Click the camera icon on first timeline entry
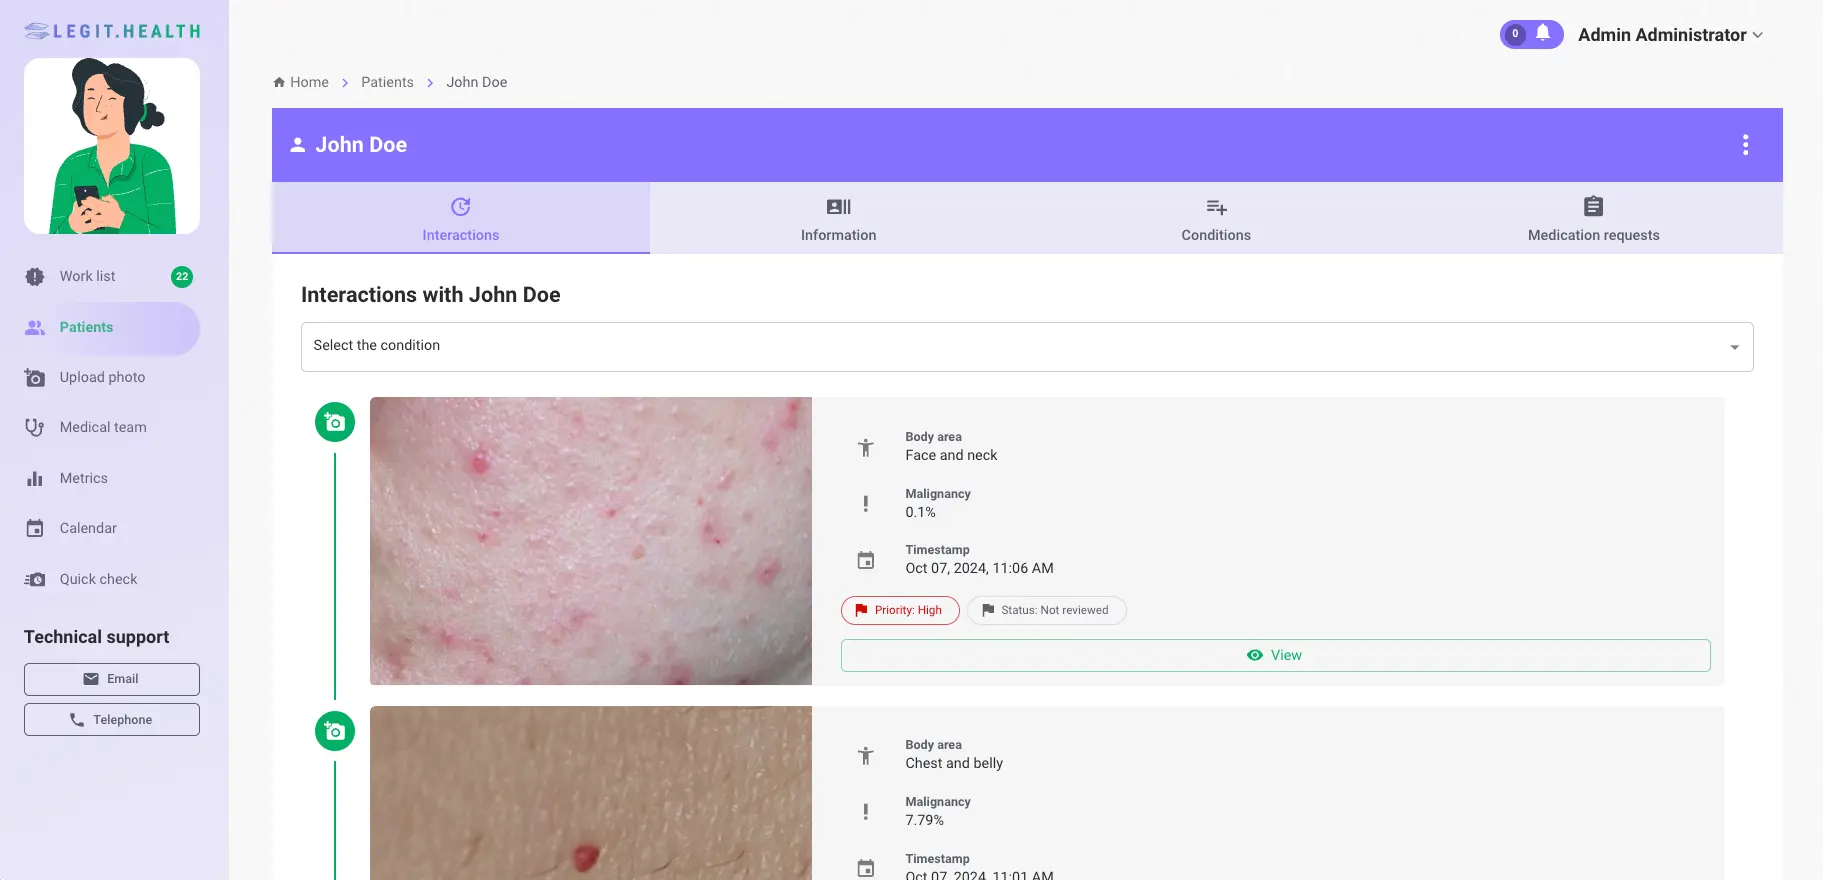The width and height of the screenshot is (1823, 880). pos(335,422)
